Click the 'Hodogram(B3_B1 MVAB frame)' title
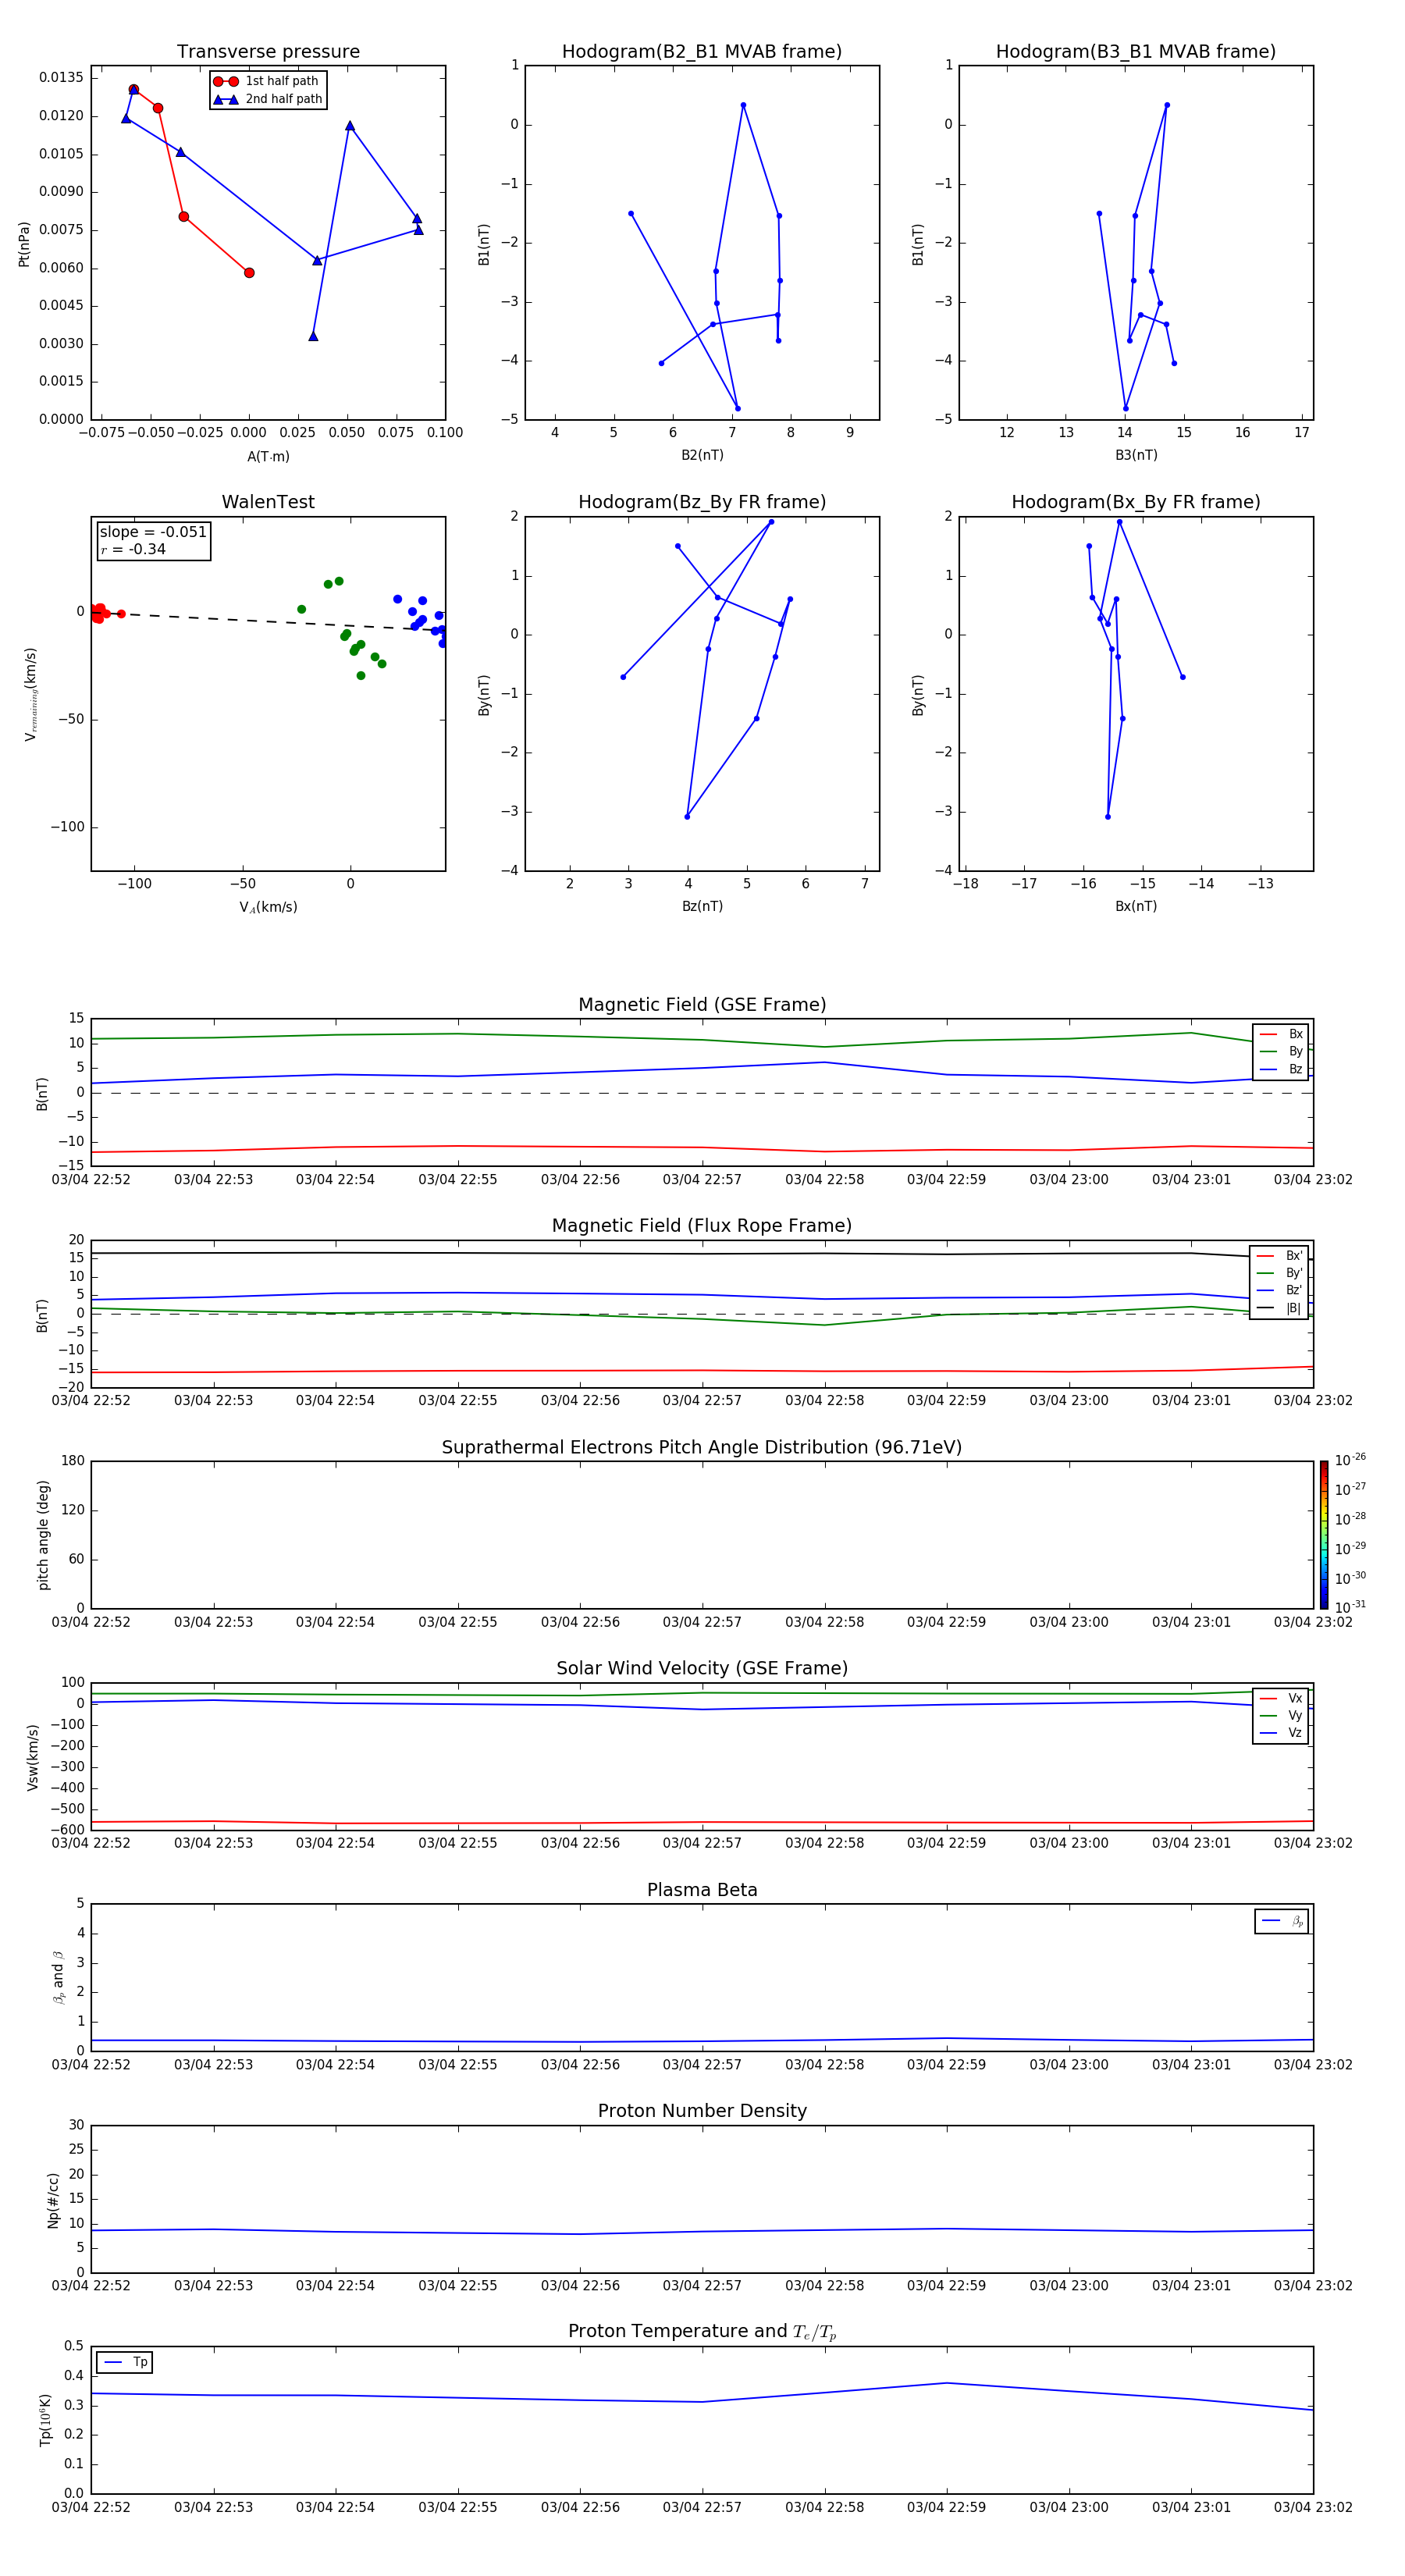 (1136, 51)
